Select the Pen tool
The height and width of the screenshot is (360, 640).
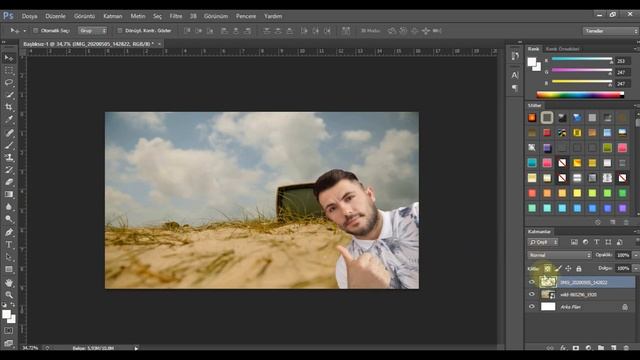click(x=9, y=232)
